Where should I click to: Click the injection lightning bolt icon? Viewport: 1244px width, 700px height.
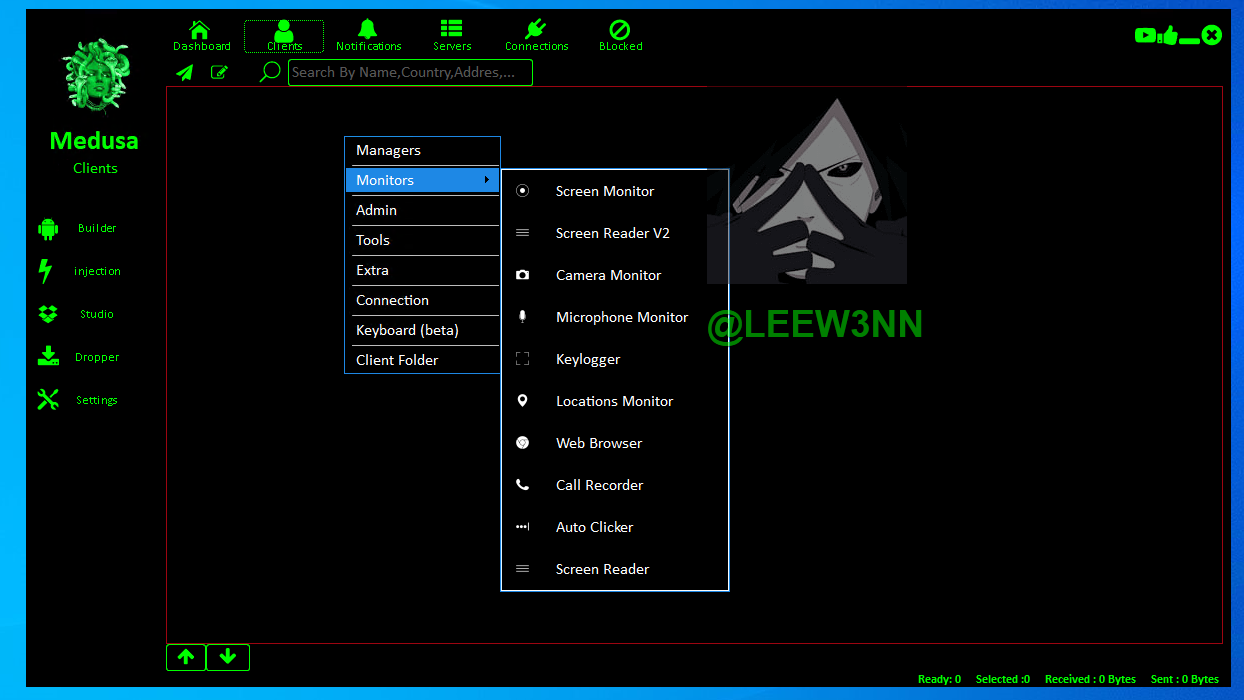pos(45,271)
